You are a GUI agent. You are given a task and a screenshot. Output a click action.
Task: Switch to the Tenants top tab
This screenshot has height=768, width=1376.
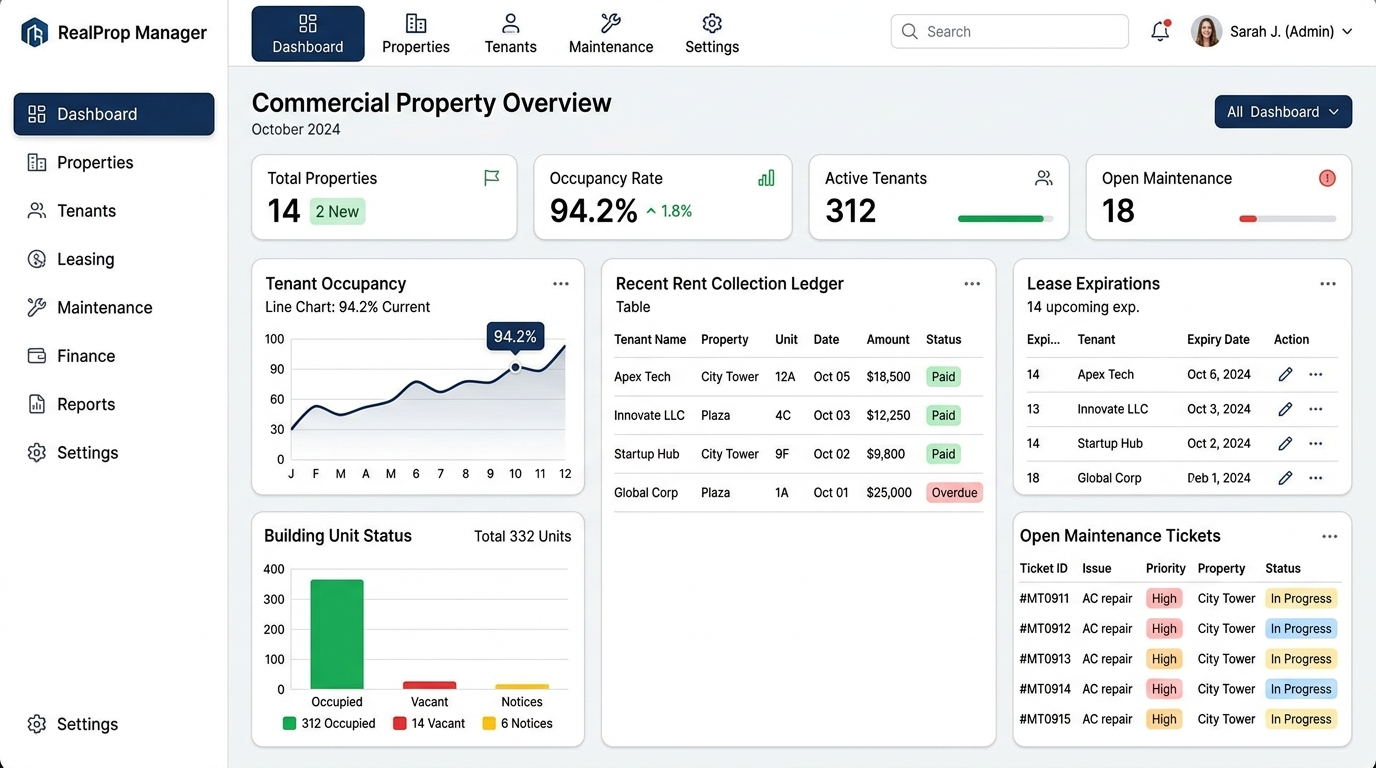(x=511, y=34)
